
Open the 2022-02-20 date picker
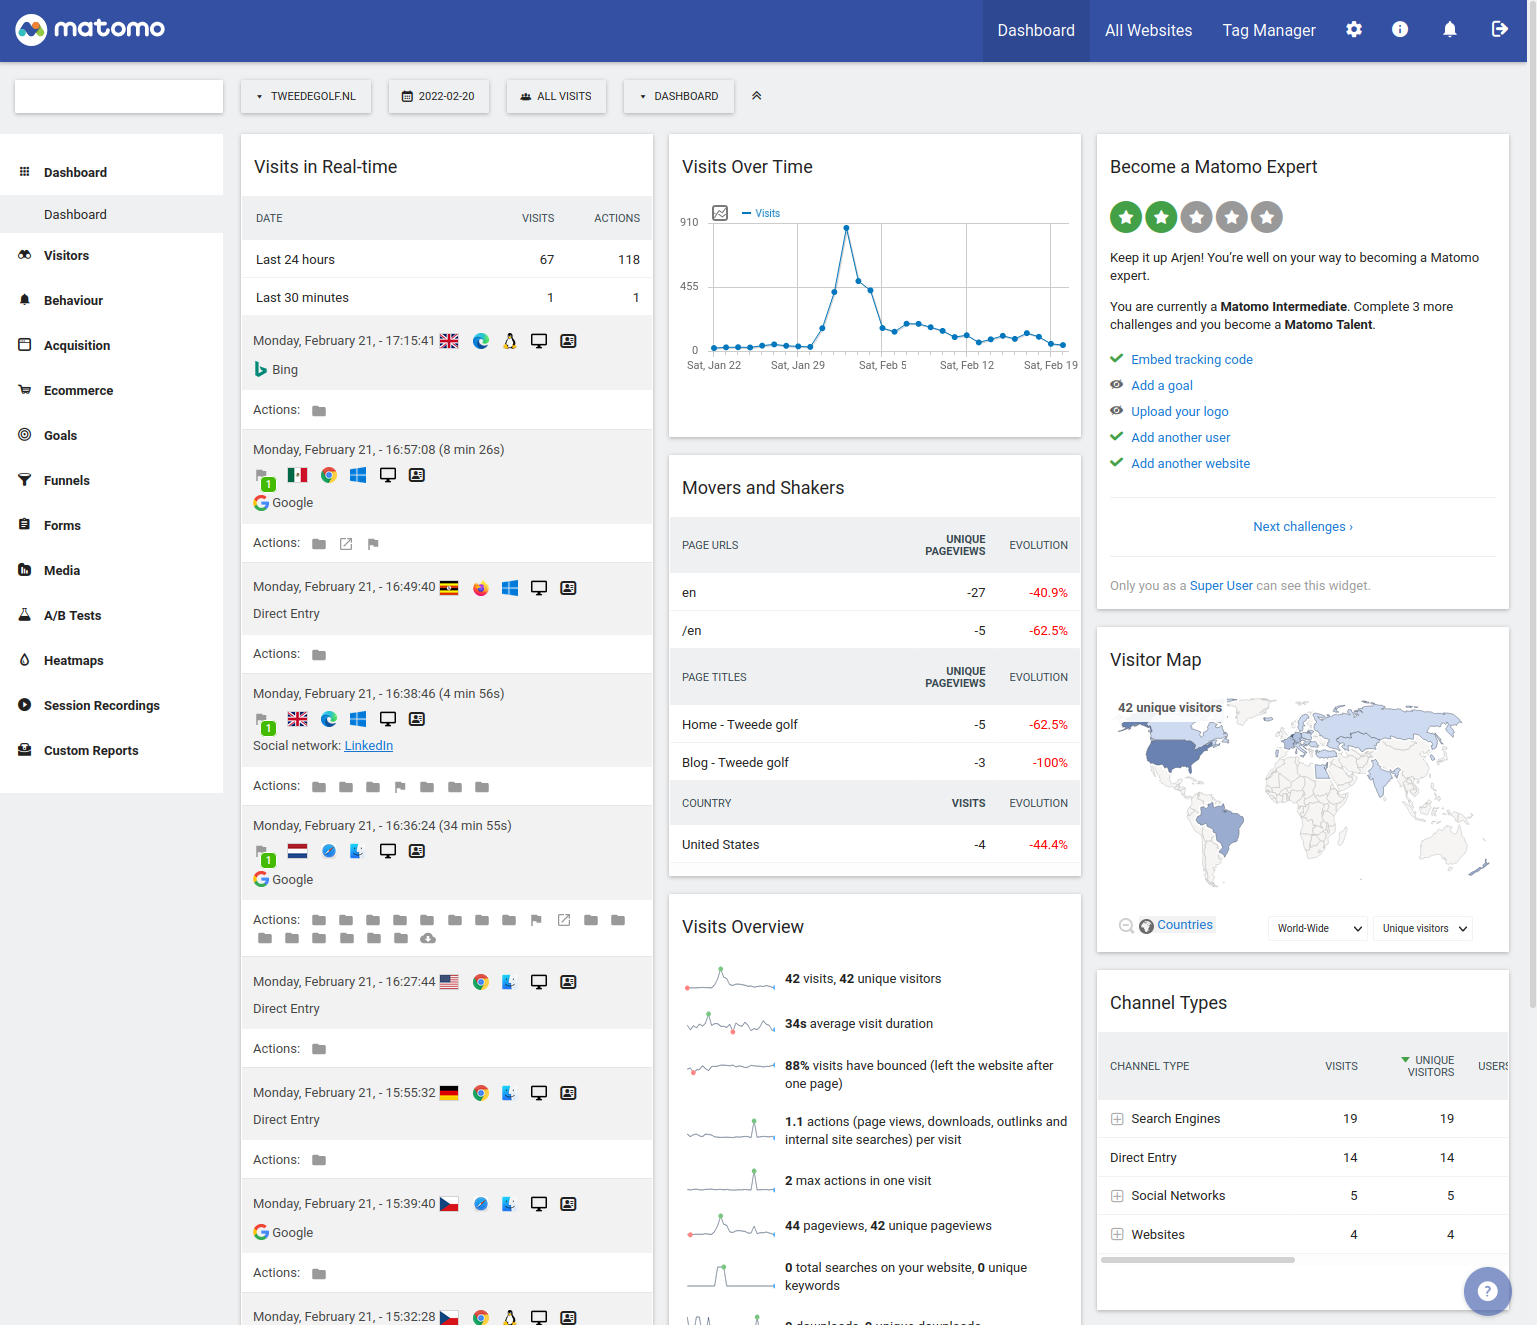[439, 97]
